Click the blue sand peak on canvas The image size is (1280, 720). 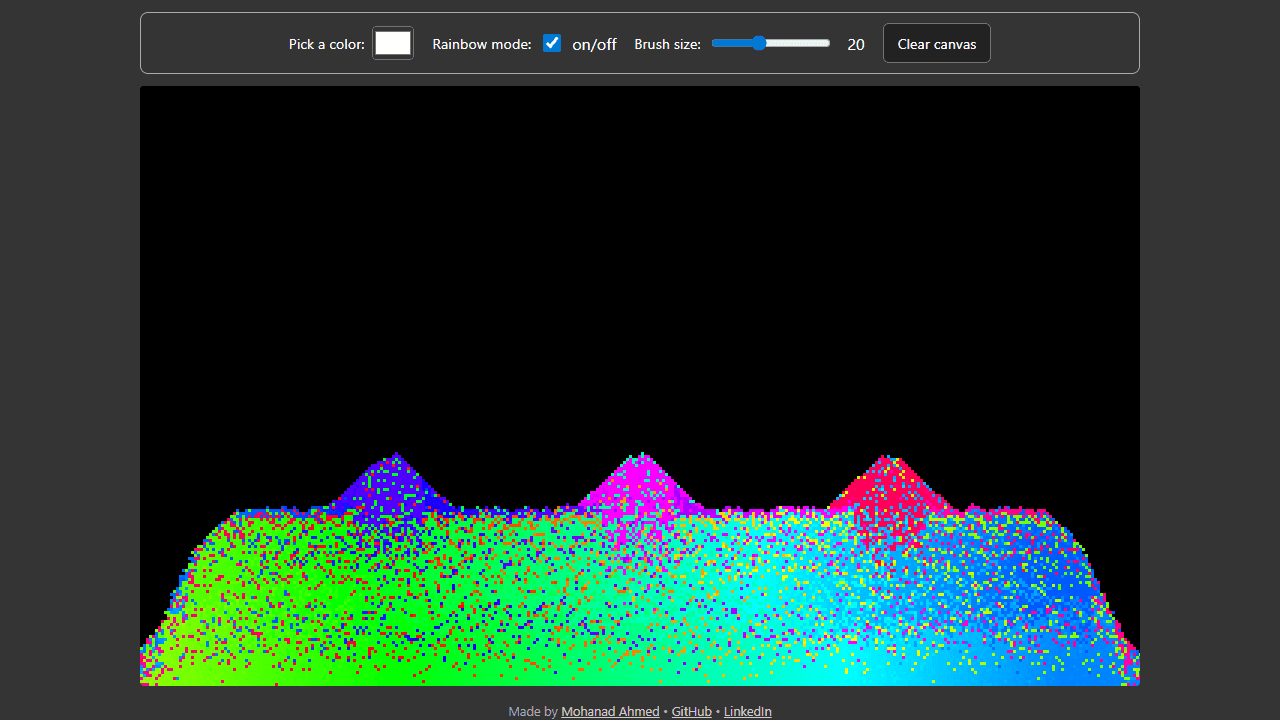point(397,485)
